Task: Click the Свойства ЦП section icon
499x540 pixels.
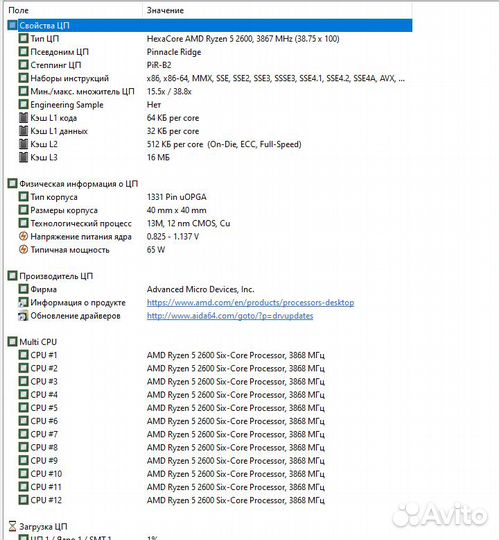Action: coord(12,25)
